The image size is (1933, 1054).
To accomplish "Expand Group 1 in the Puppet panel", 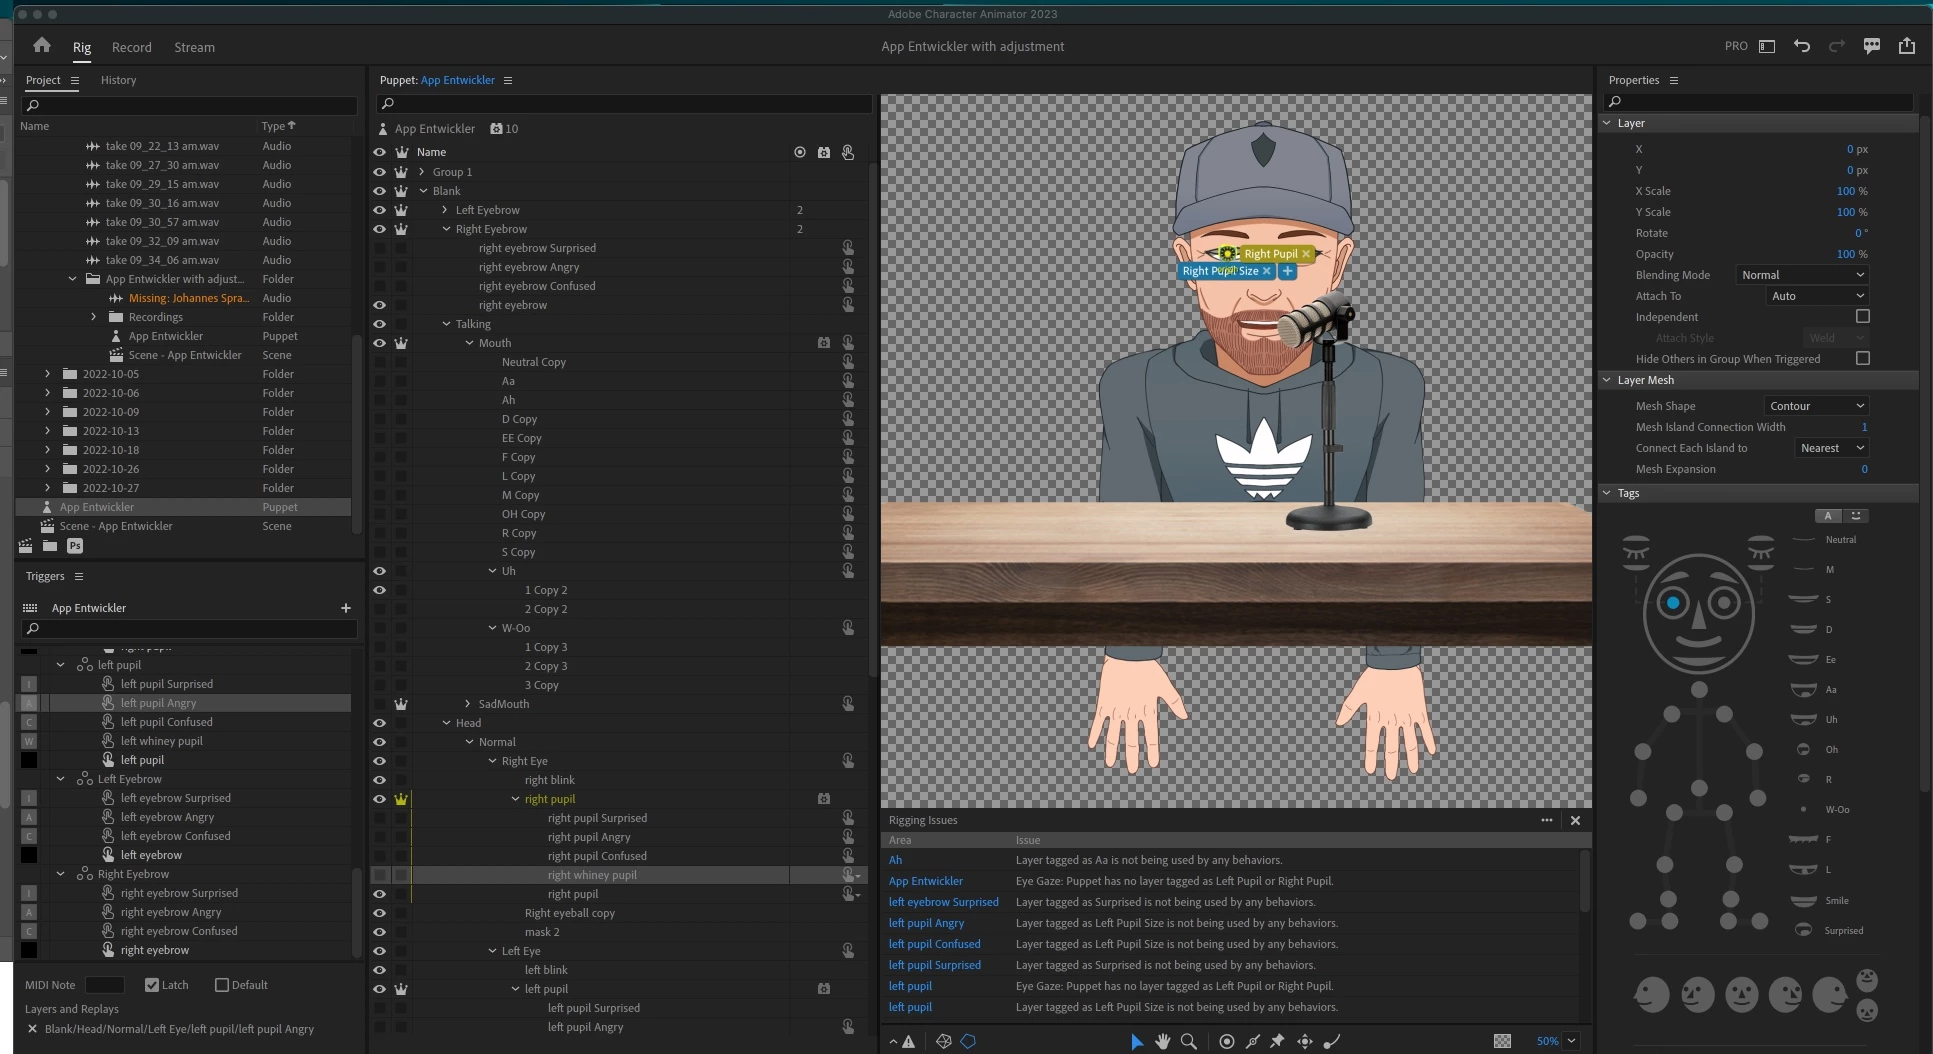I will (x=422, y=172).
